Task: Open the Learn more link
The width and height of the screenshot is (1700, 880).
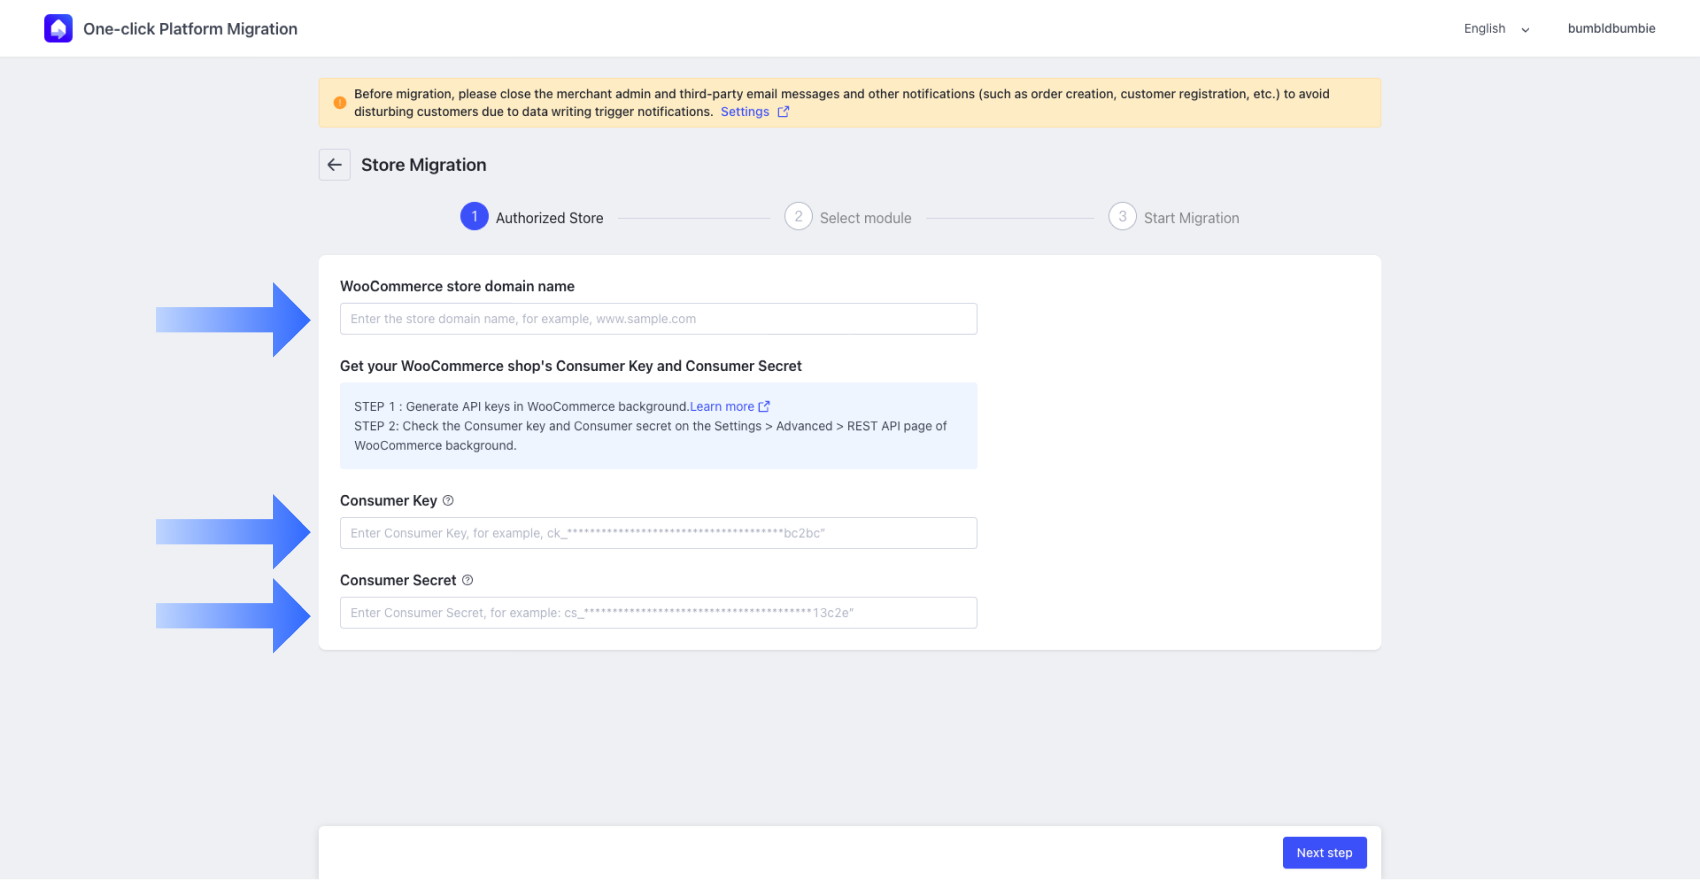Action: 722,407
